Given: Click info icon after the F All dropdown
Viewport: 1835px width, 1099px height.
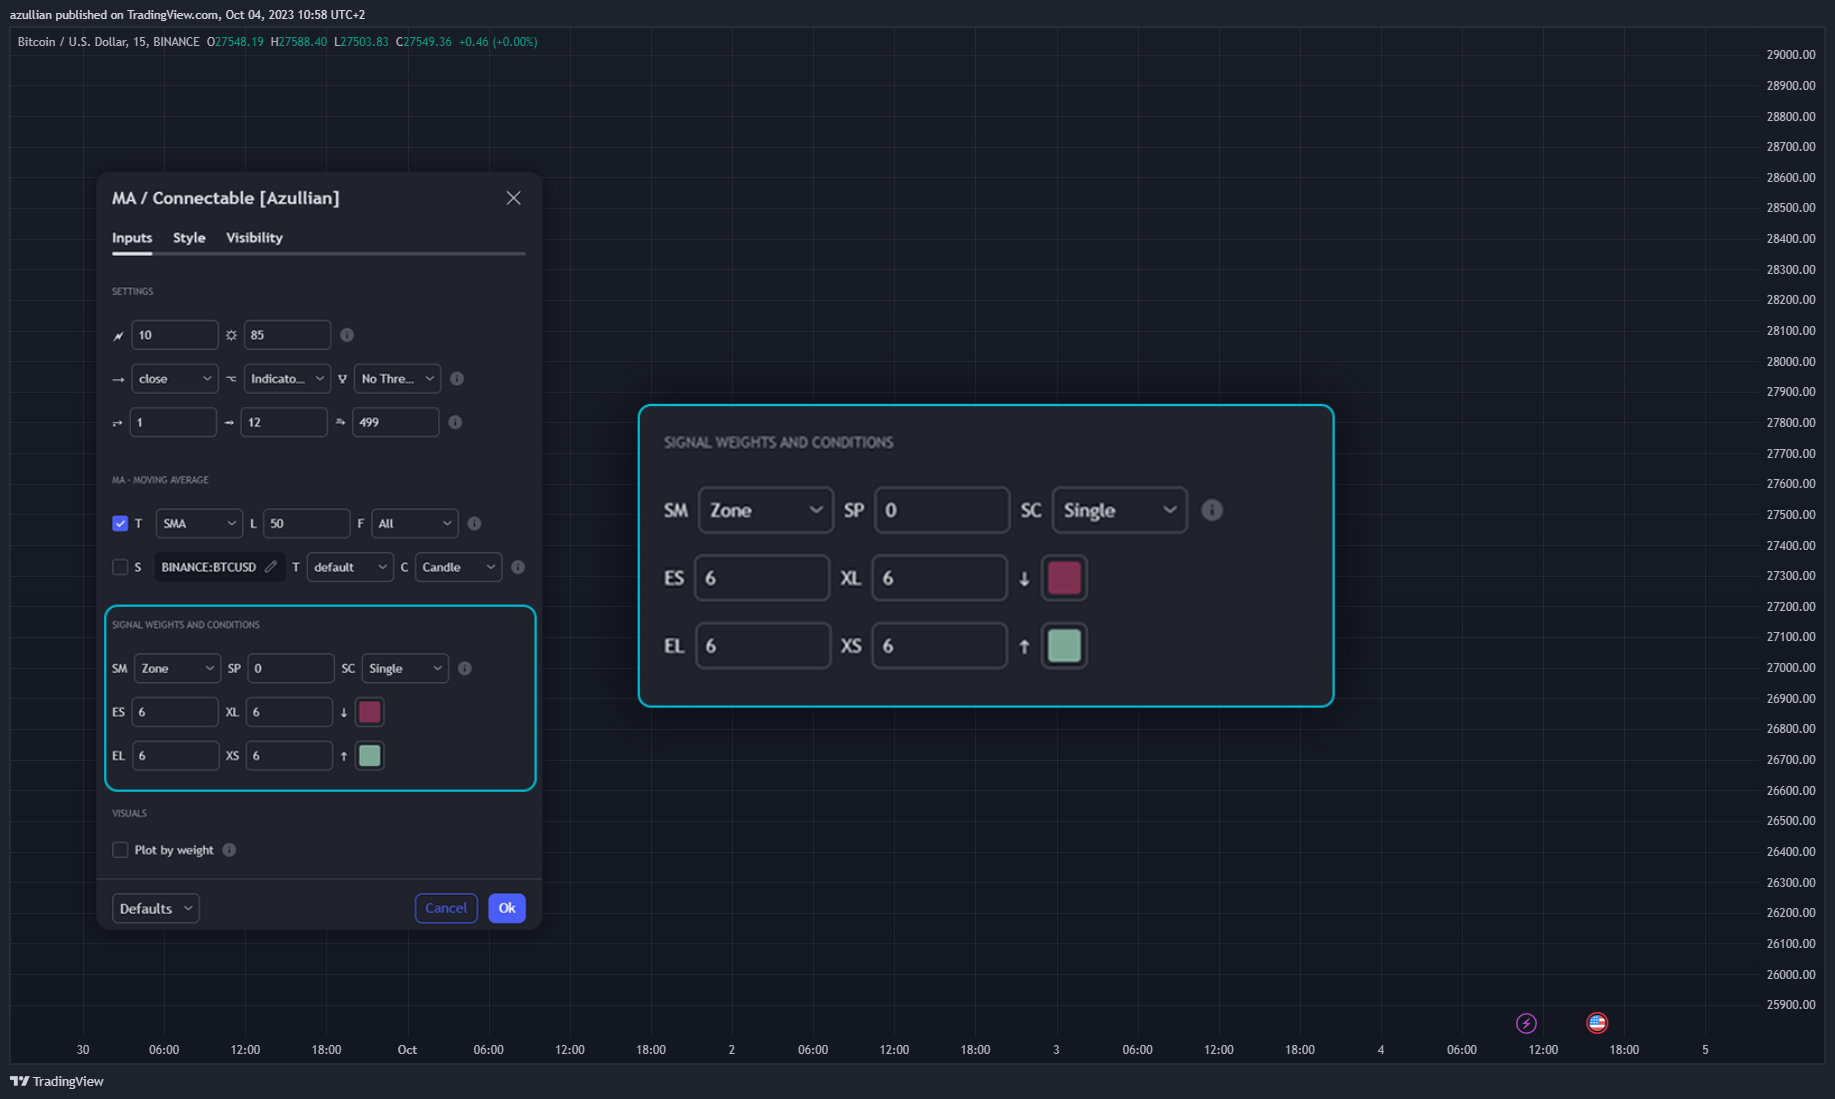Looking at the screenshot, I should 474,523.
